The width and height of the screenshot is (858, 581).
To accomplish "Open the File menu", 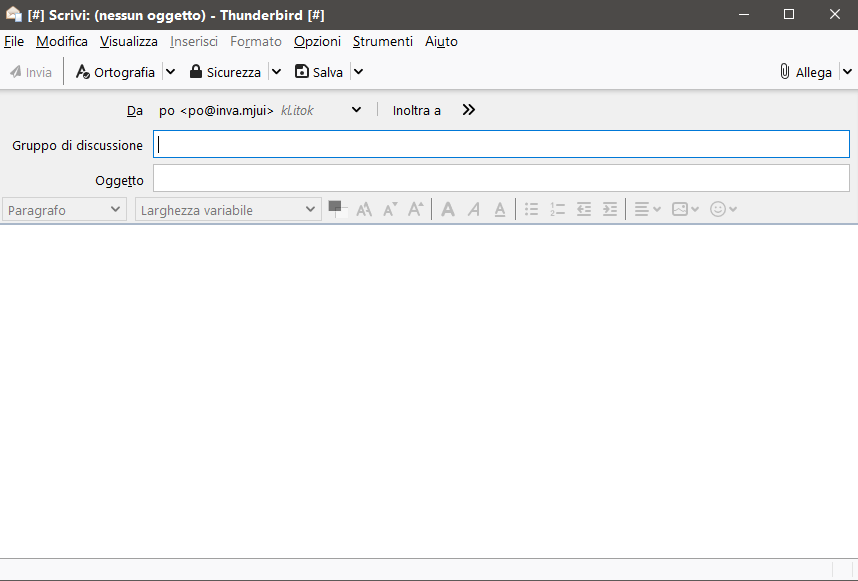I will coord(14,42).
